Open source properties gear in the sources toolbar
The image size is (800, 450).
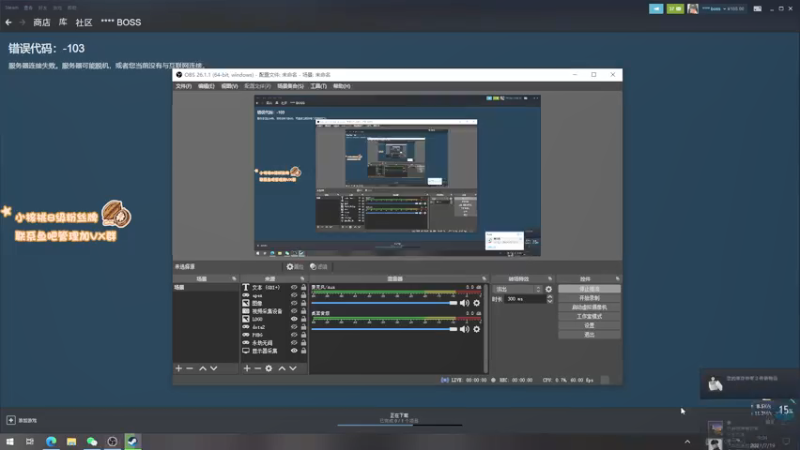tap(268, 368)
